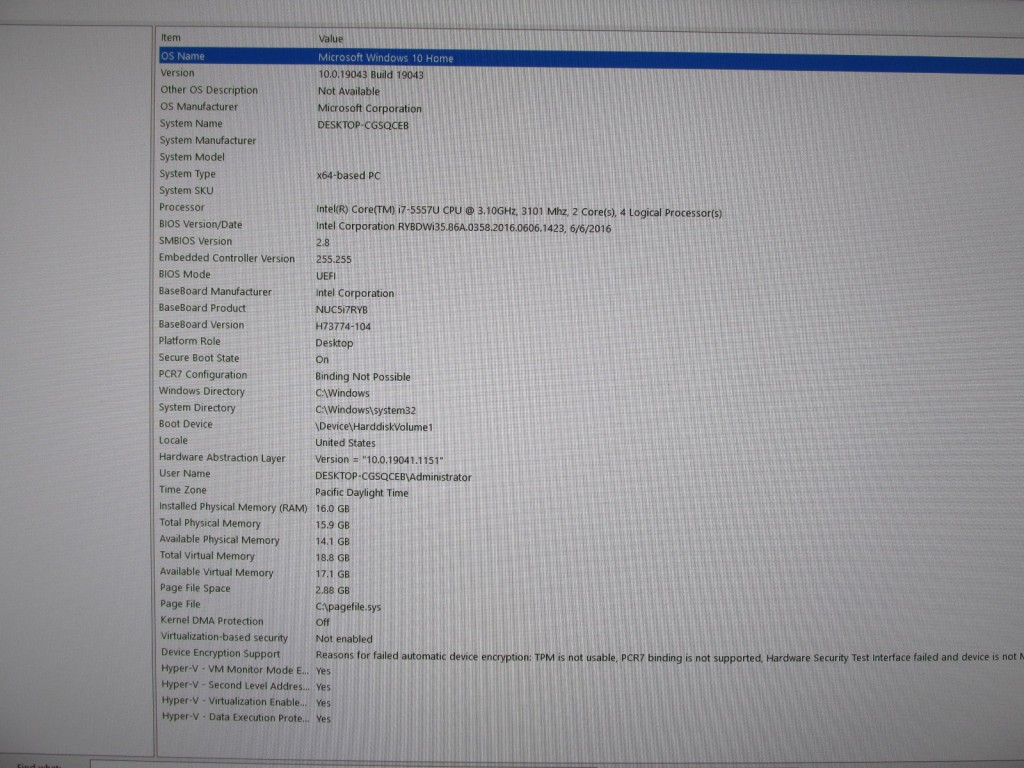The height and width of the screenshot is (768, 1024).
Task: Click the Binding Not Possible value
Action: [363, 377]
